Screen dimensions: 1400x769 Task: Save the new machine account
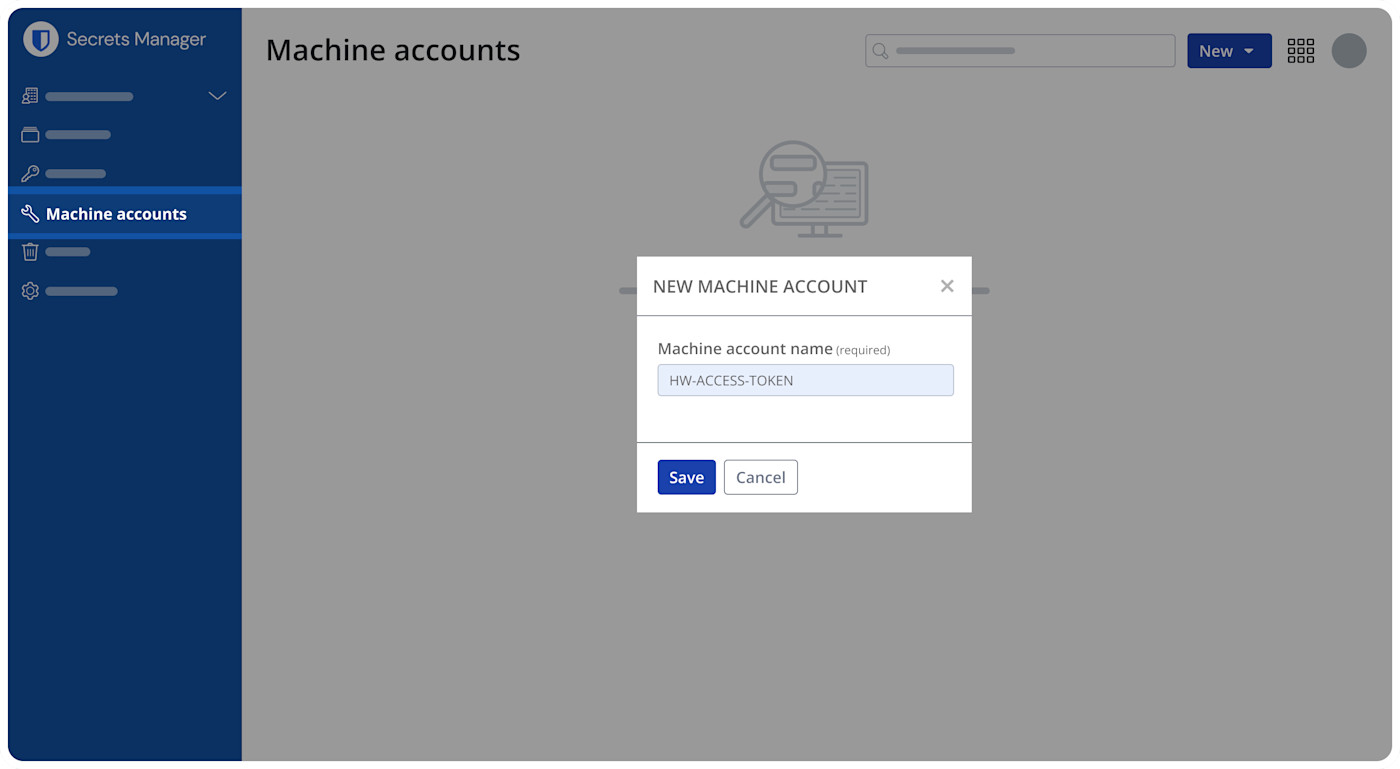pos(686,477)
